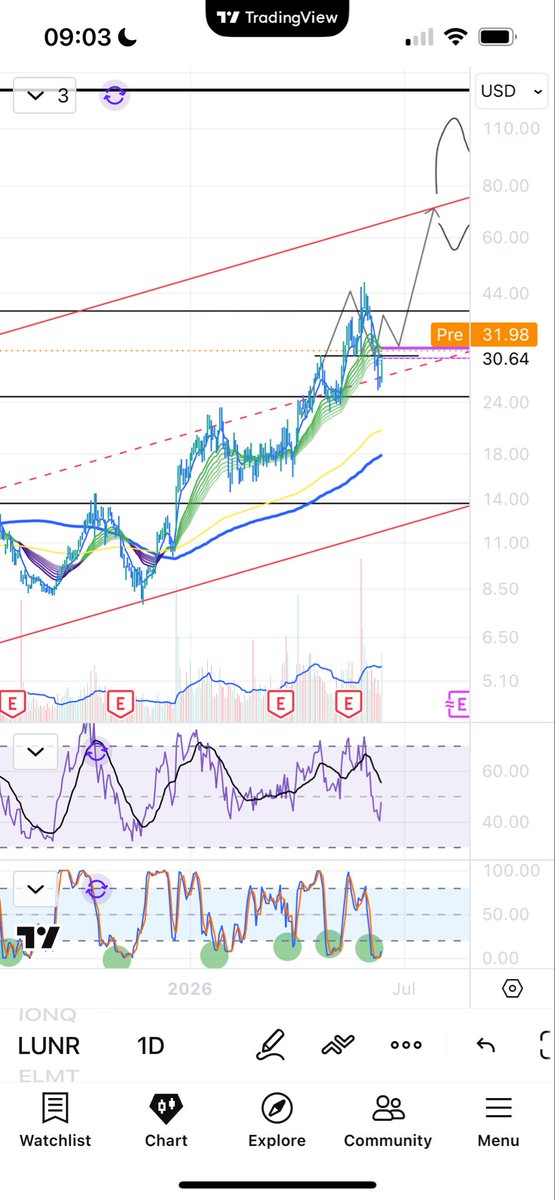Tap the TradingView pill at top
The image size is (555, 1200).
278,17
